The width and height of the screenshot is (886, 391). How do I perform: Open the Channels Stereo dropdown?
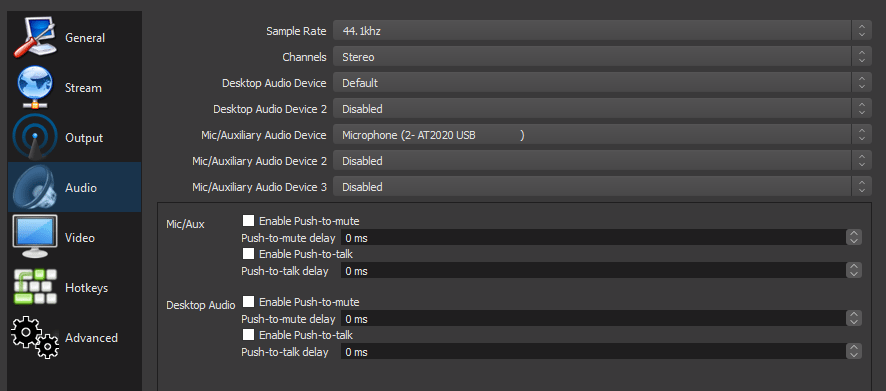(602, 57)
